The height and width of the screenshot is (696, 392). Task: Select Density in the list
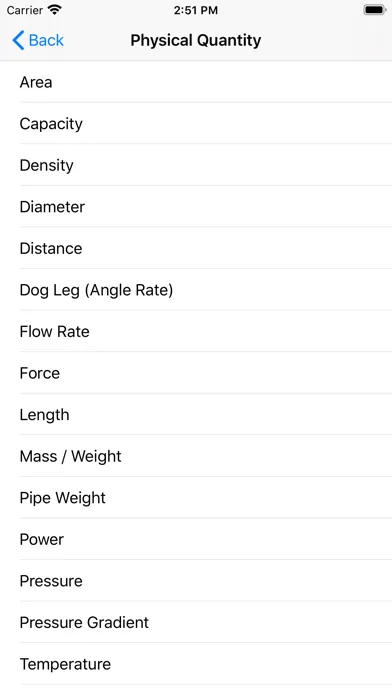(196, 165)
